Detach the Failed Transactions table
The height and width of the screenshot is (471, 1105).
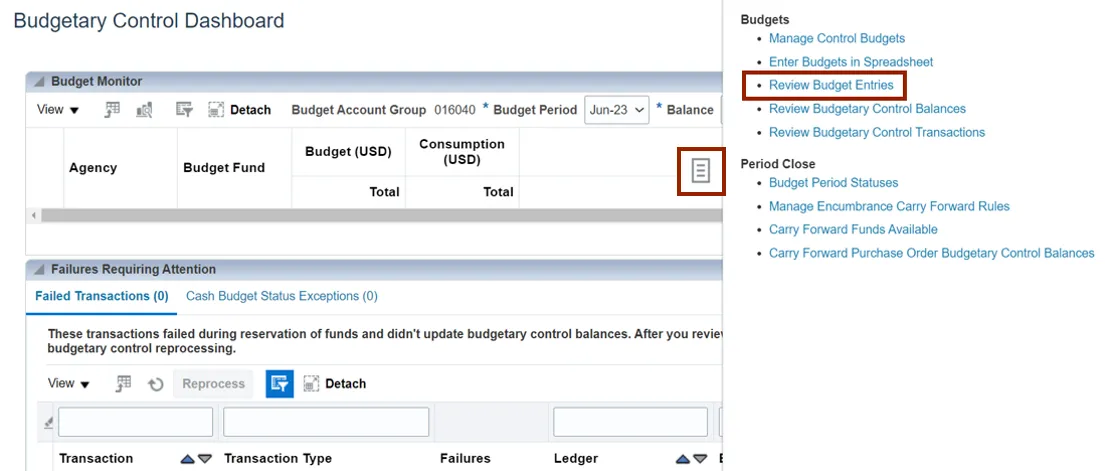[x=335, y=384]
